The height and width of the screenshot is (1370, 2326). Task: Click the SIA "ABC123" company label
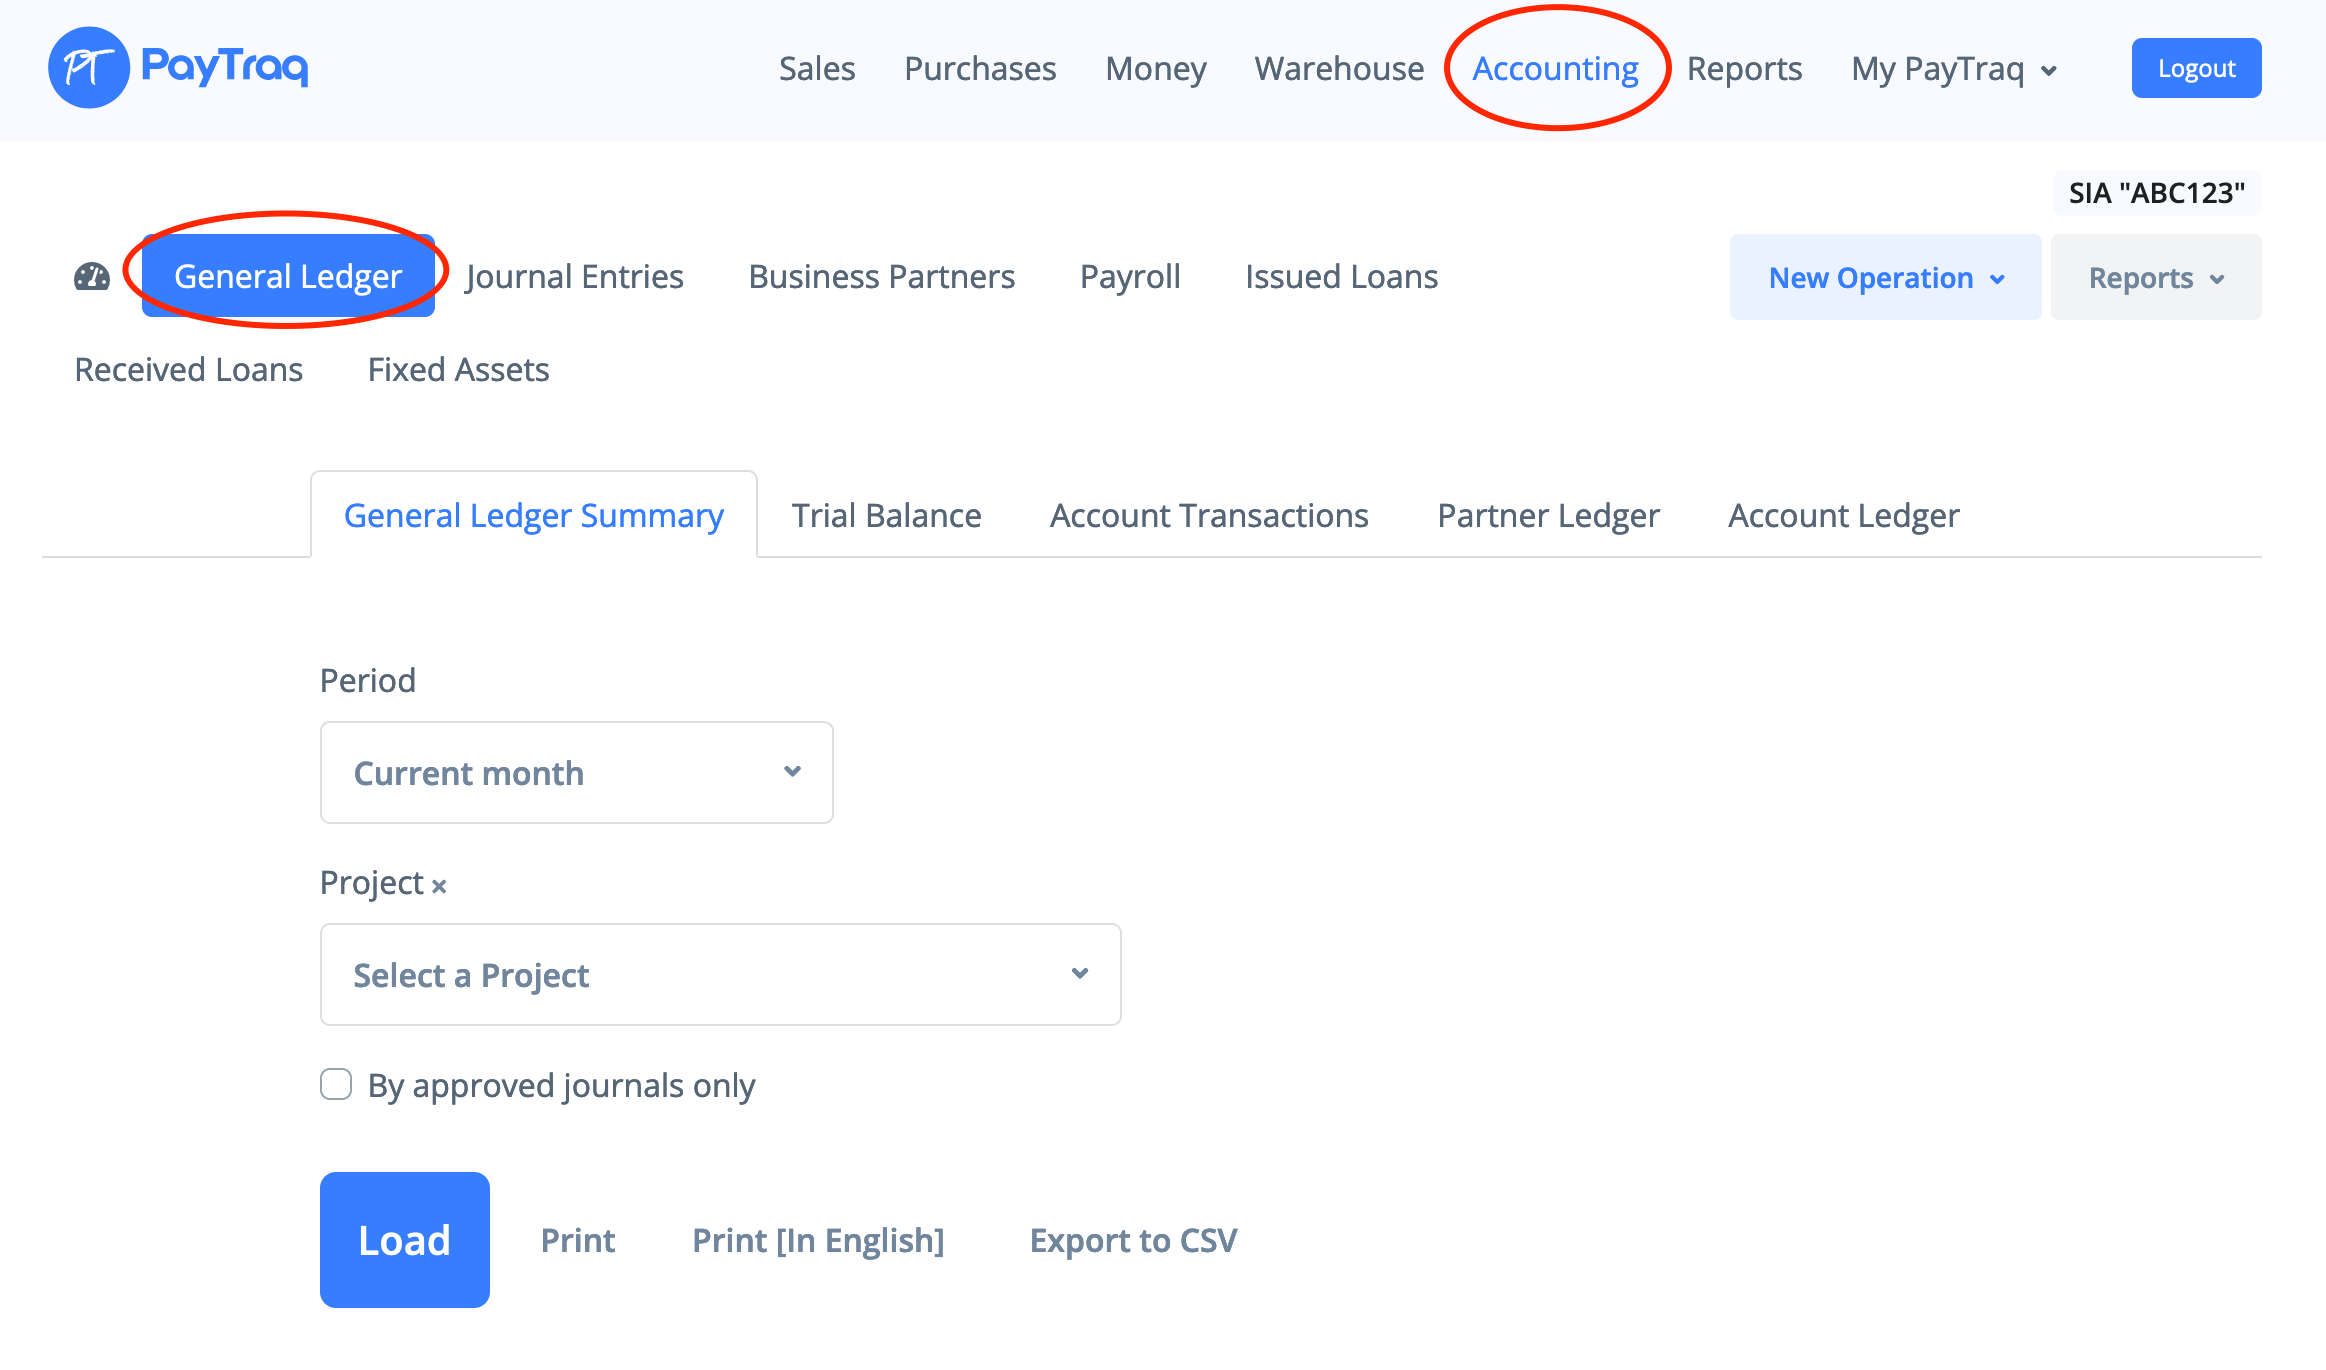2156,192
